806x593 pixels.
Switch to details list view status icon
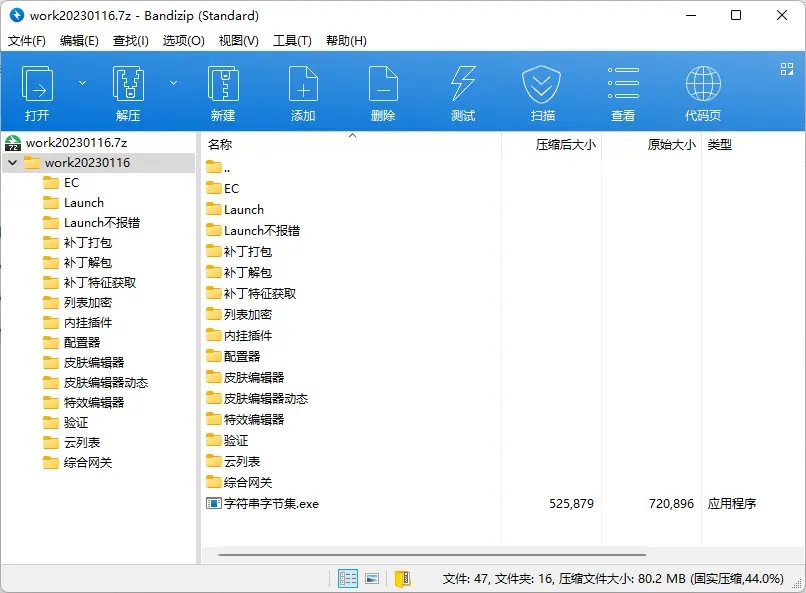[348, 579]
